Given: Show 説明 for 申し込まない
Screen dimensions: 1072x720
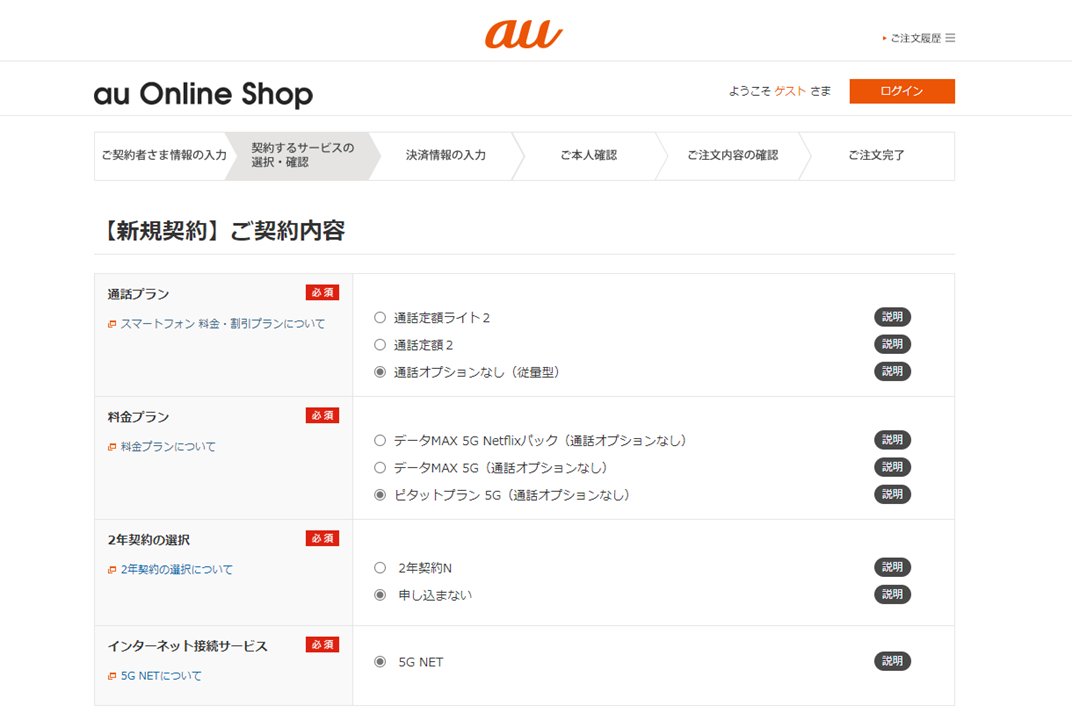Looking at the screenshot, I should [x=892, y=594].
